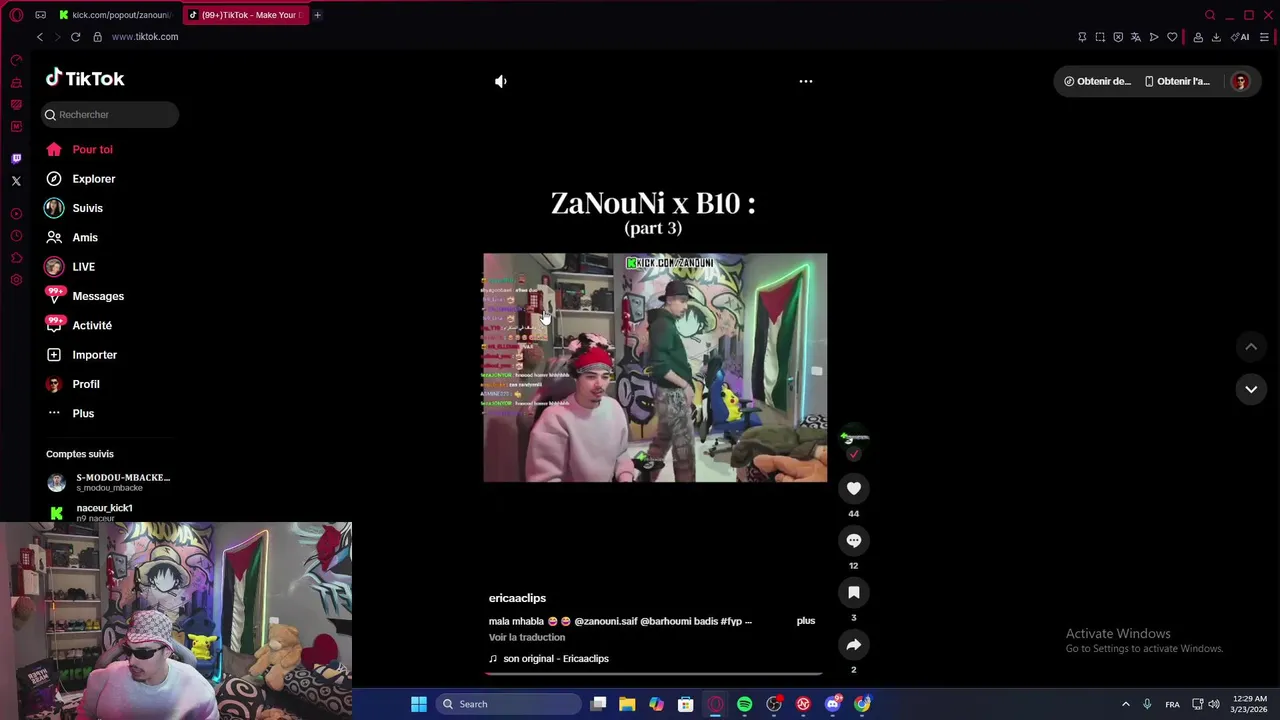1280x720 pixels.
Task: Click the video player thumbnail
Action: coord(655,367)
